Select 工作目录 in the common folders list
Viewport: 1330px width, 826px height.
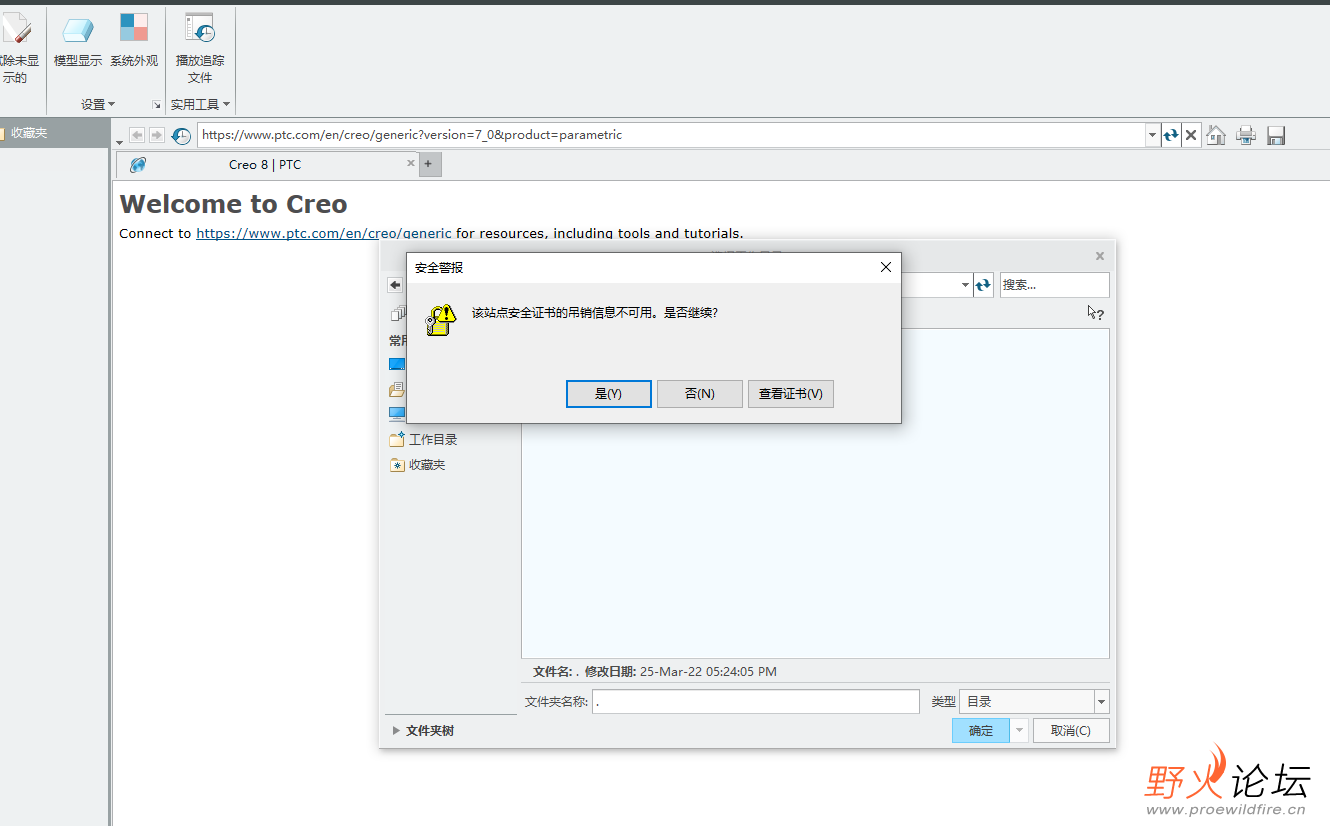pos(424,439)
